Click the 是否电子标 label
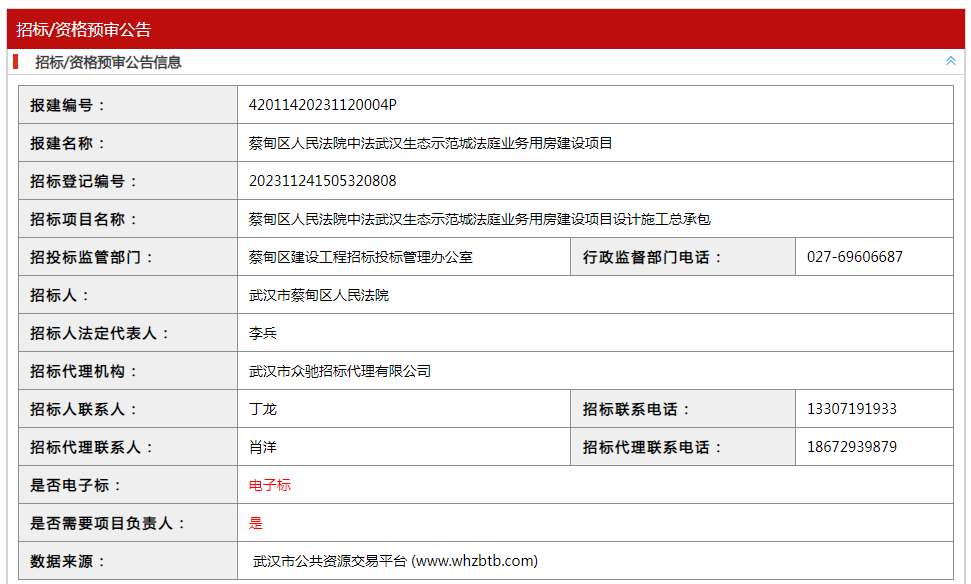The width and height of the screenshot is (971, 584). click(75, 485)
